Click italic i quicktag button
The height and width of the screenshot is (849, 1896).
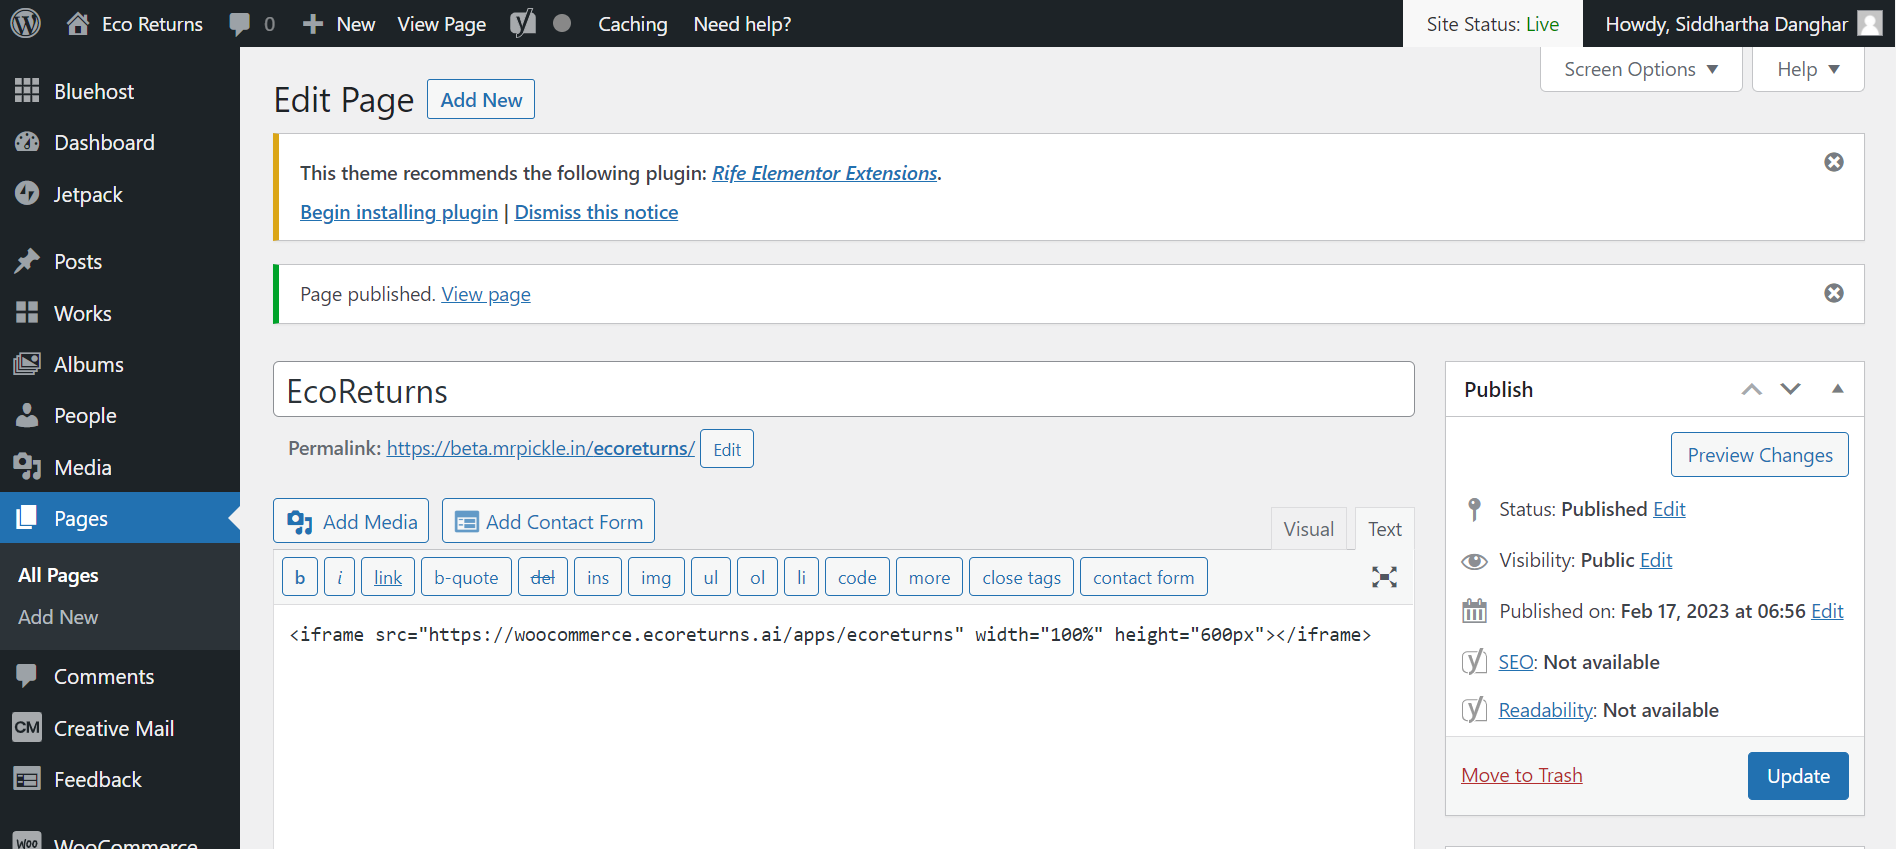tap(339, 577)
